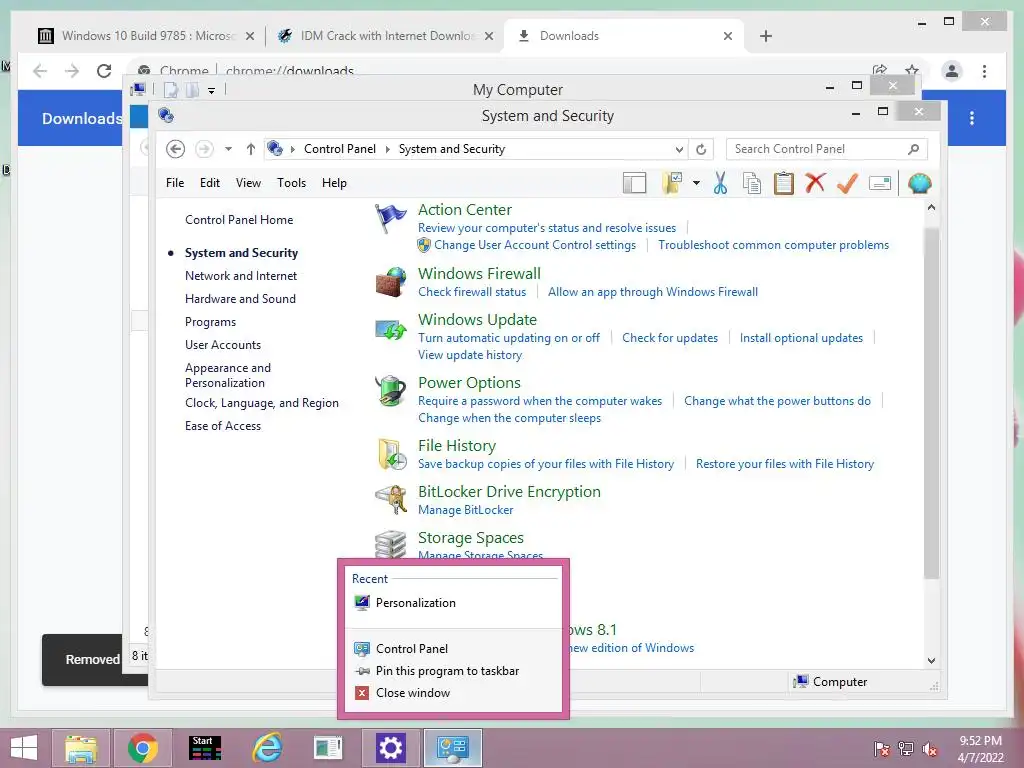Open Programs category in sidebar
Viewport: 1024px width, 768px height.
[210, 322]
